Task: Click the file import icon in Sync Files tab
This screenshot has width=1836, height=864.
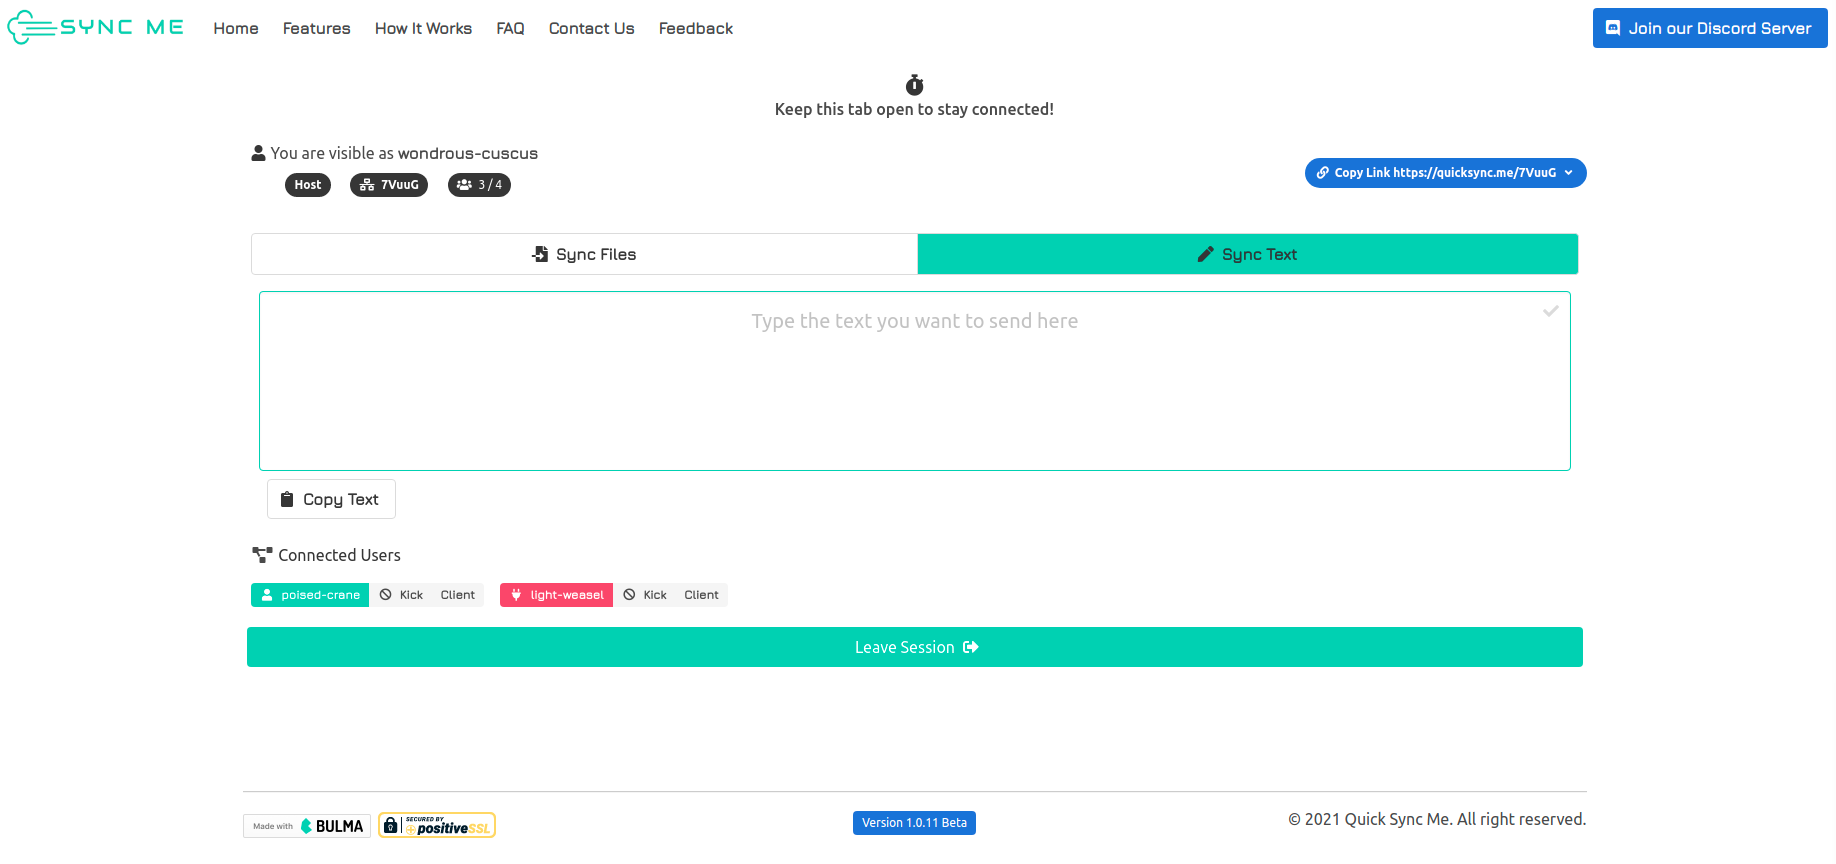Action: click(540, 254)
